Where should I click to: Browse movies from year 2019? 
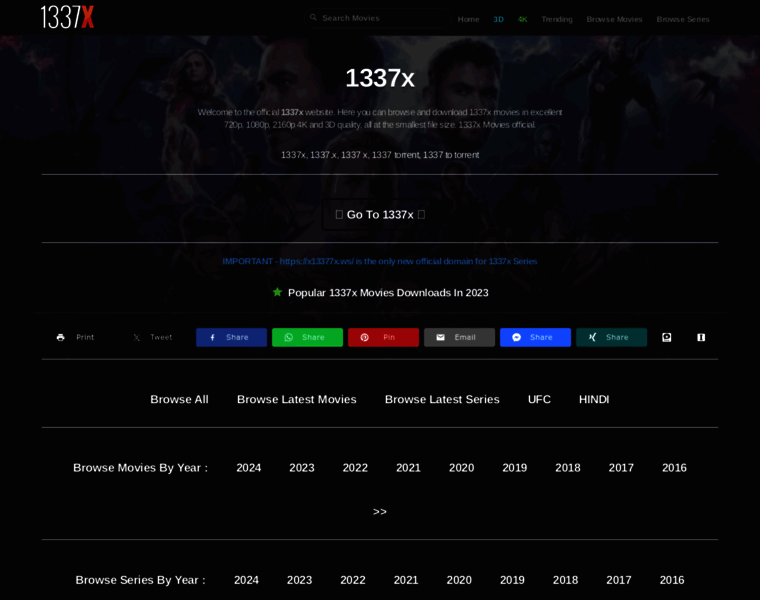pos(515,468)
